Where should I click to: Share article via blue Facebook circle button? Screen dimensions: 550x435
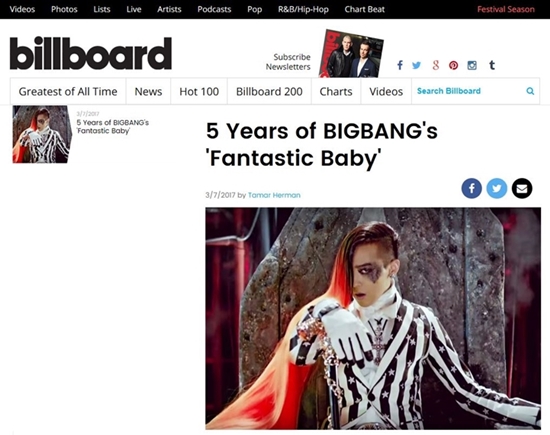point(471,188)
